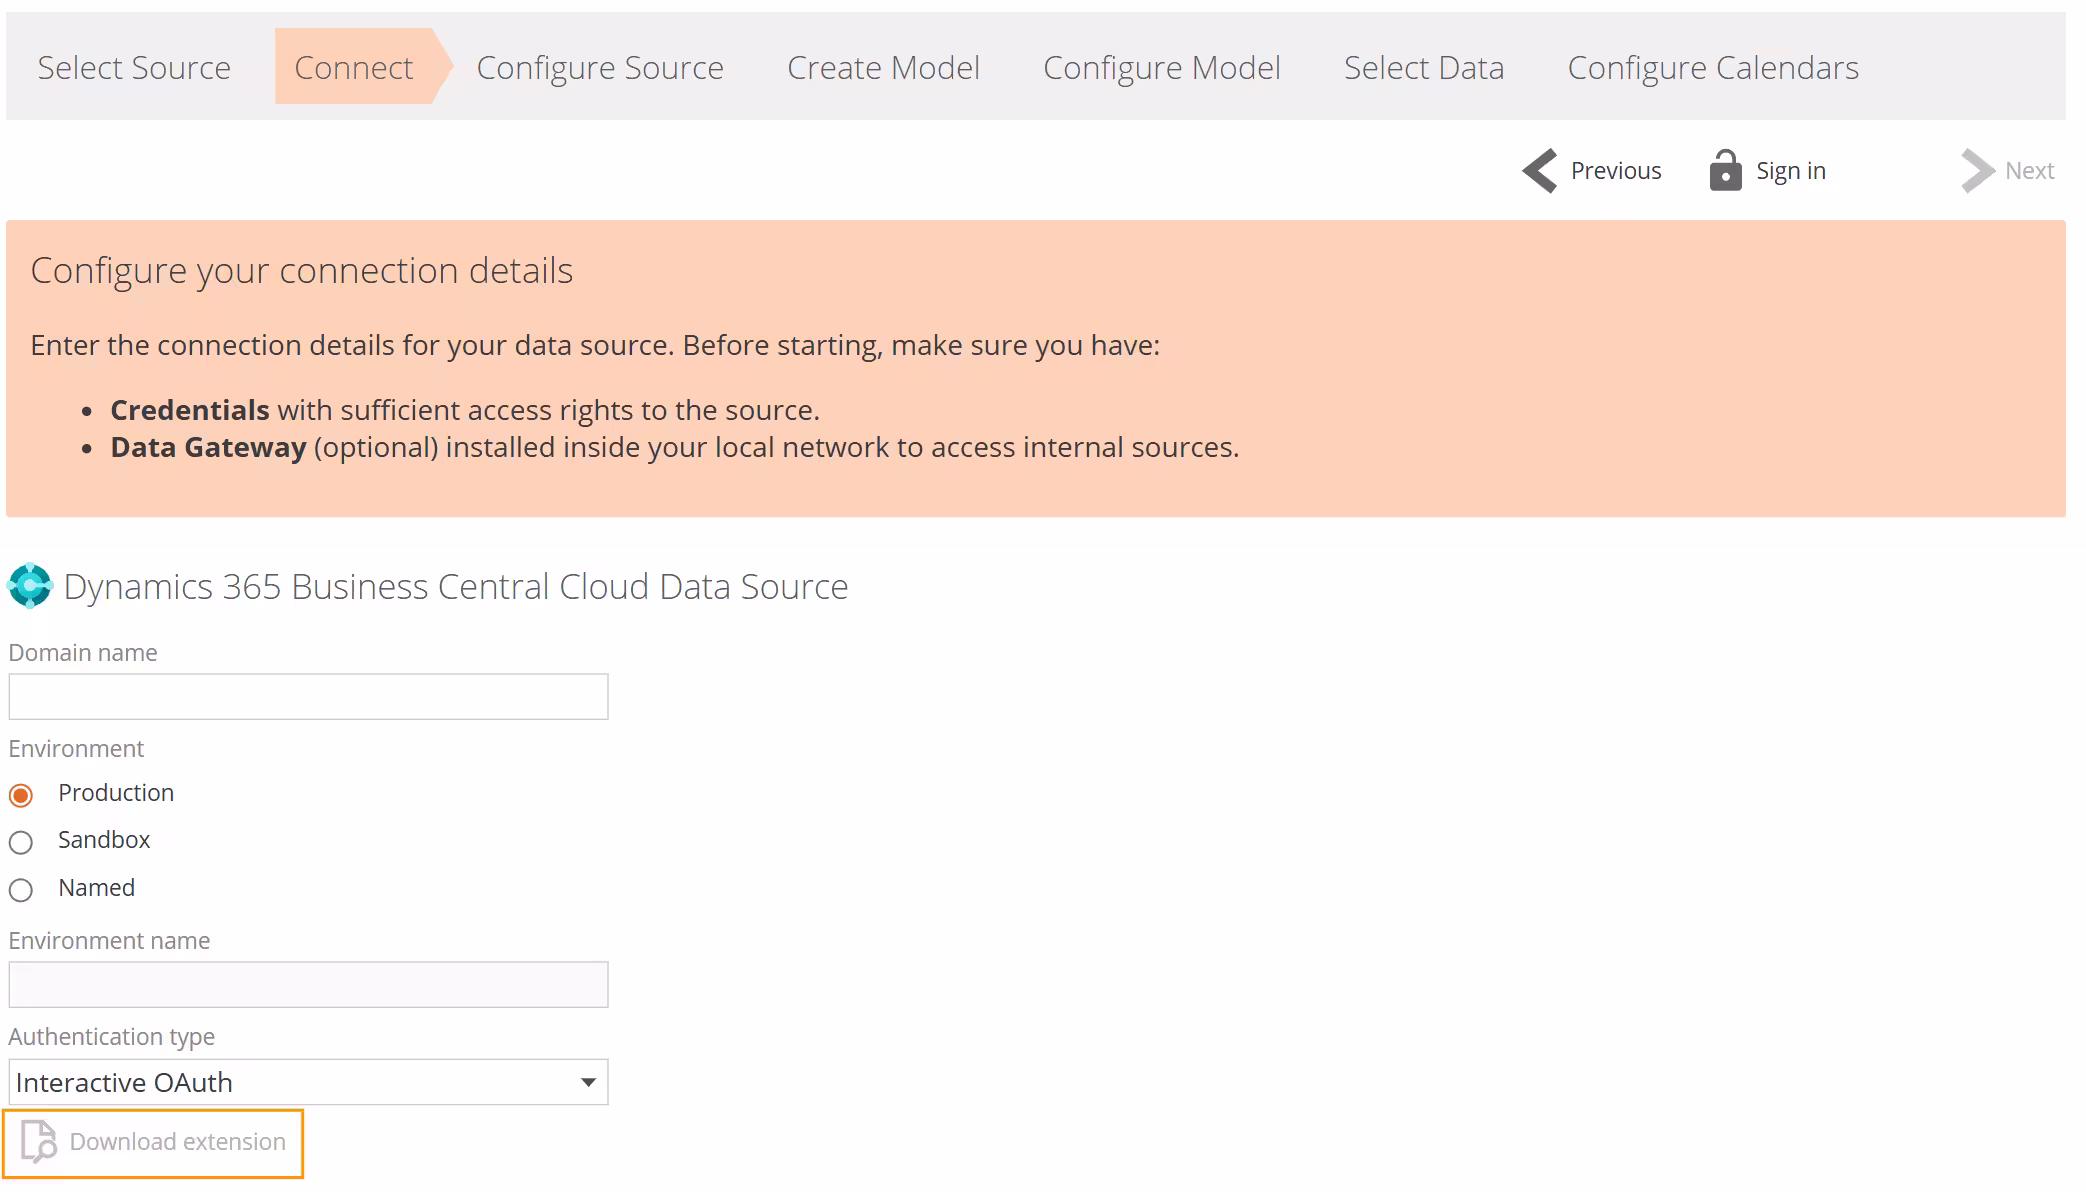Click the 'Dynamics 365 Business Central Cloud Data Source' title

[456, 586]
